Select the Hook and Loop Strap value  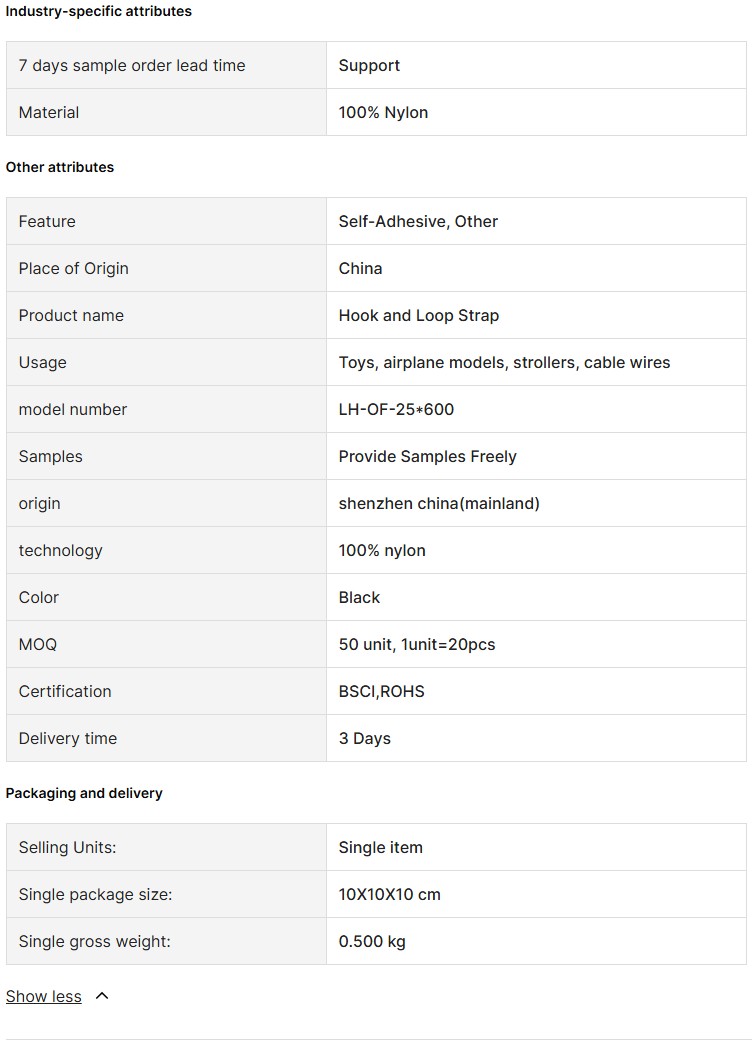[x=418, y=315]
